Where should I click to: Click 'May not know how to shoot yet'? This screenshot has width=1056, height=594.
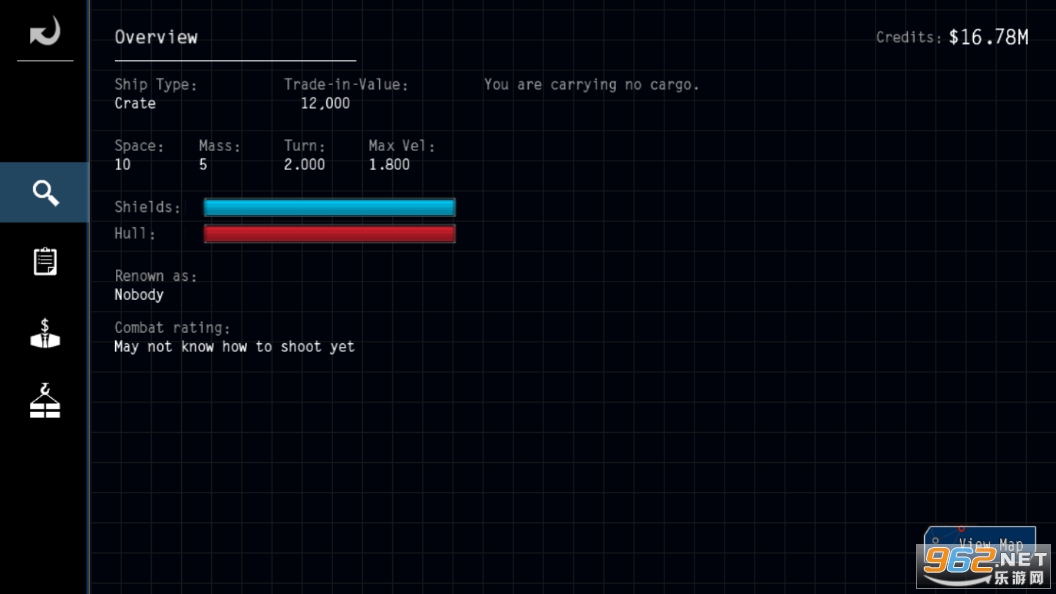pos(234,347)
